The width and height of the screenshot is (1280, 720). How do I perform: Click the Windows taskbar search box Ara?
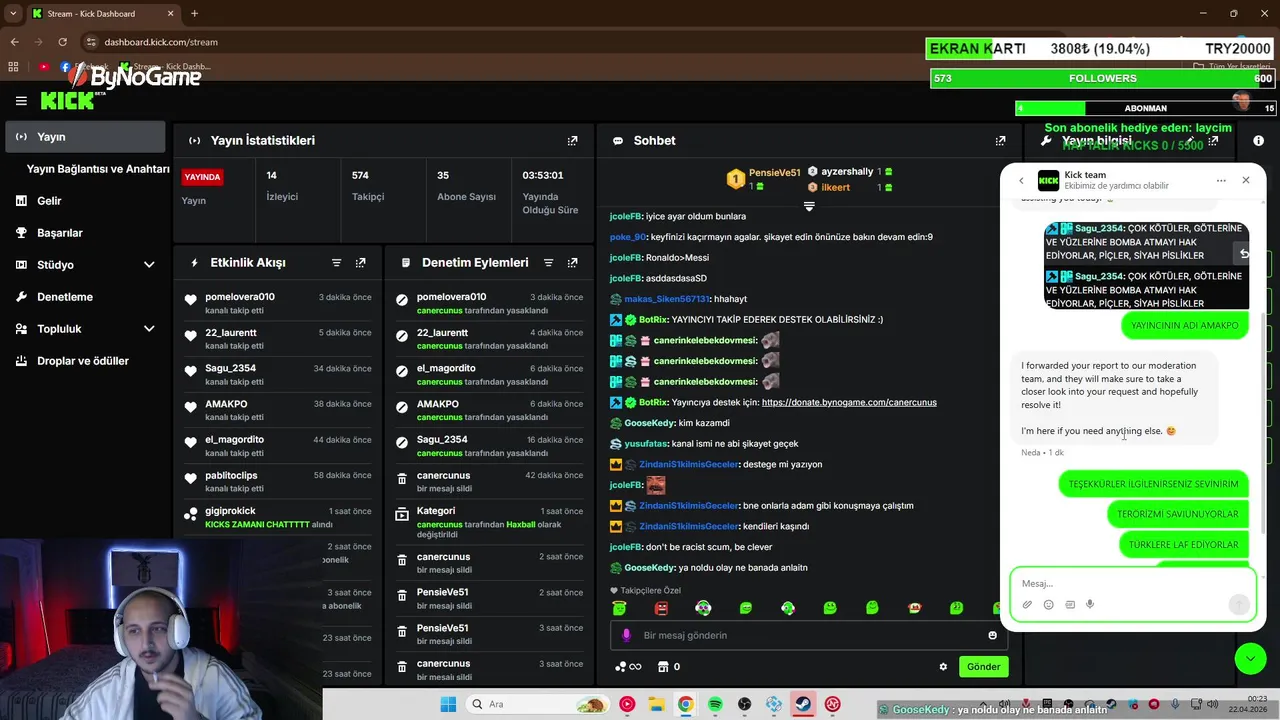(x=537, y=704)
